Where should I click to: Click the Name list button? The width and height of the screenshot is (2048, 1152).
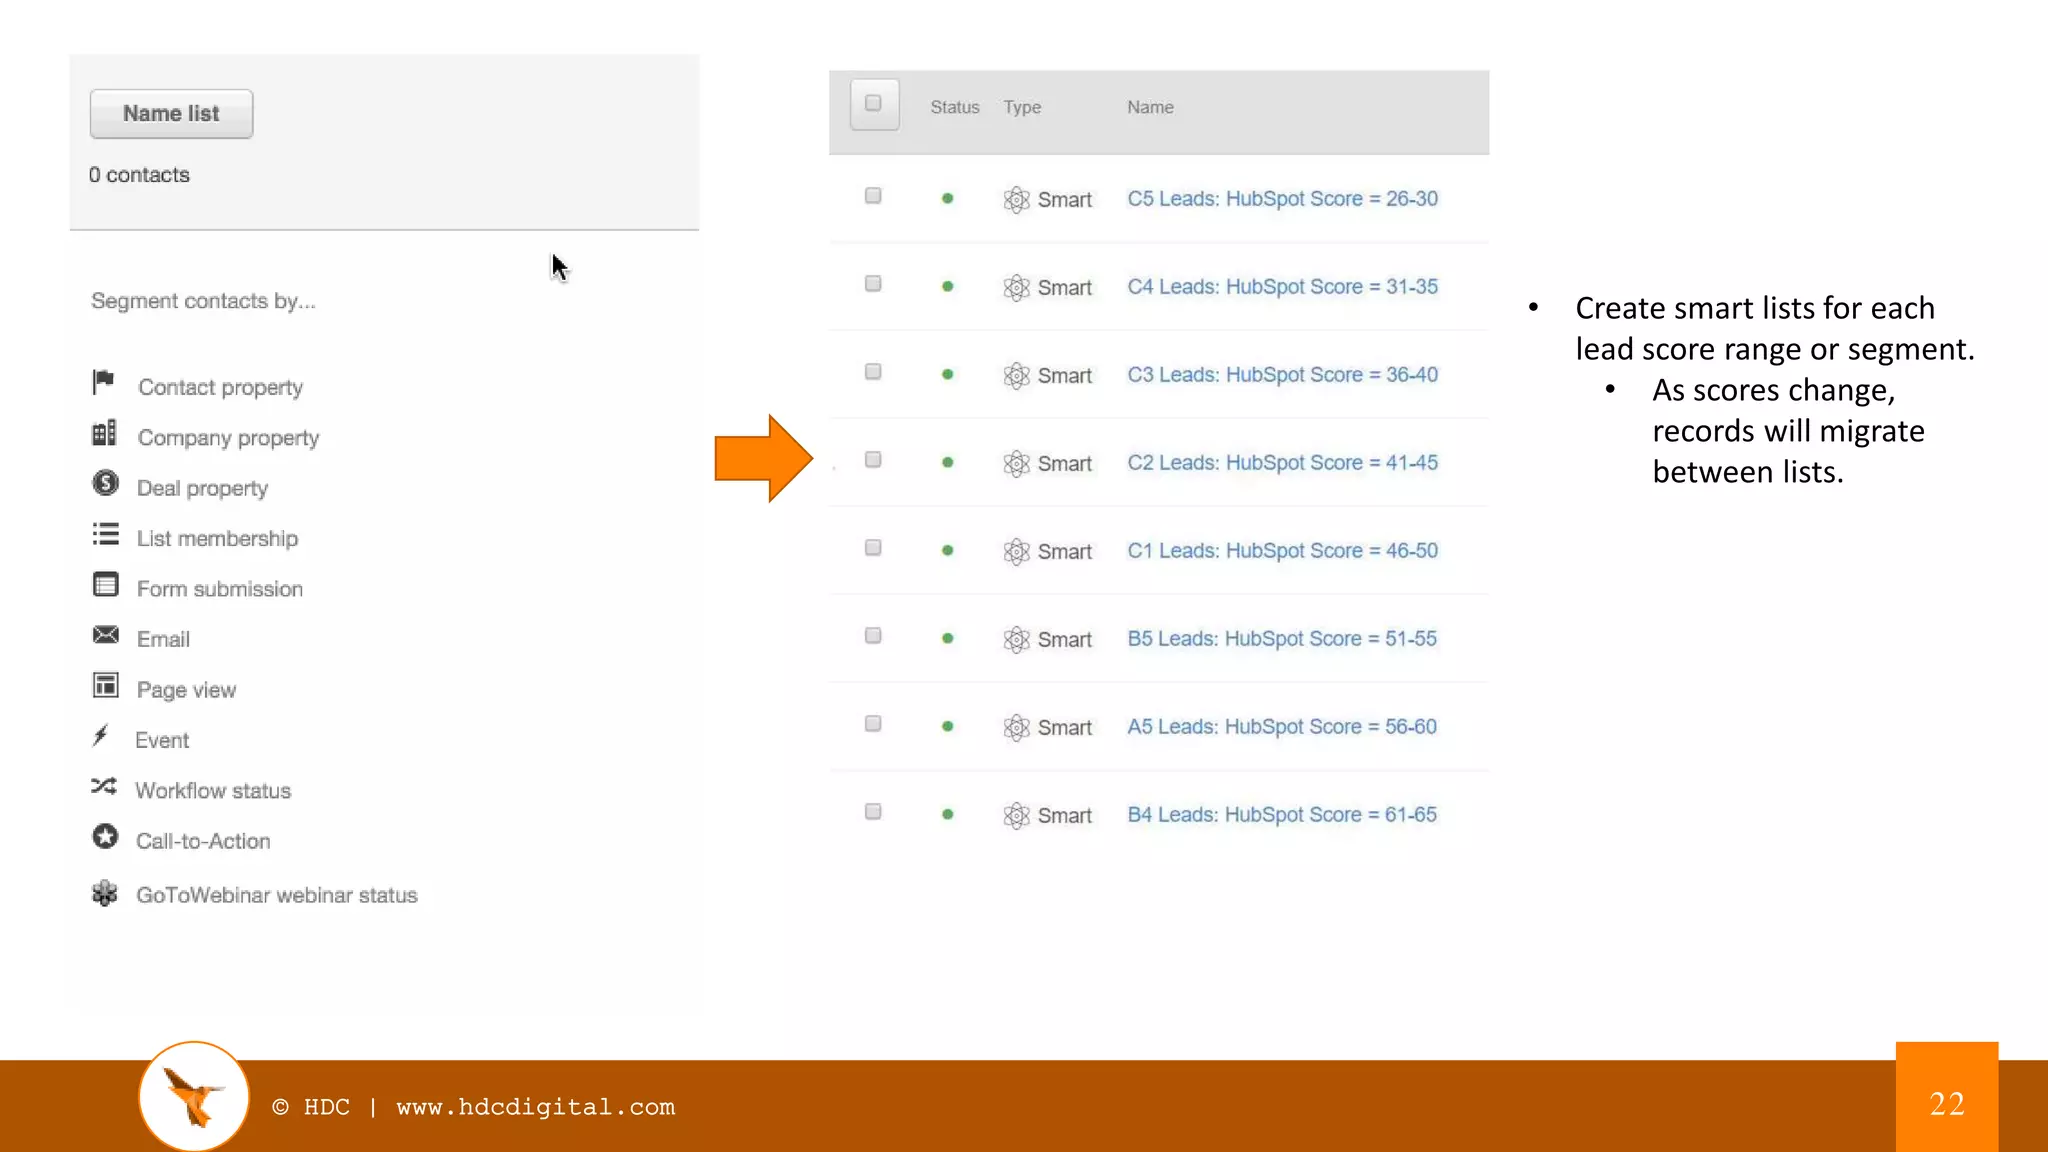pos(171,114)
